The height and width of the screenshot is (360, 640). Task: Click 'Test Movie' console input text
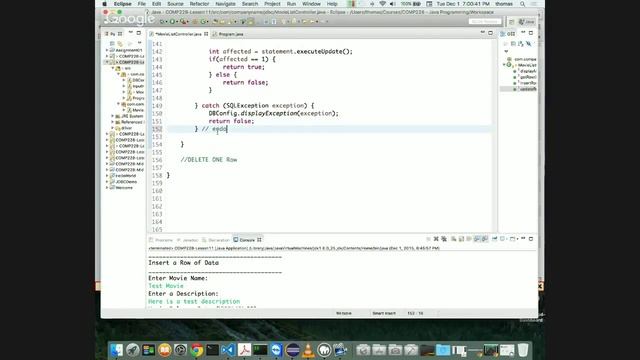(x=166, y=286)
